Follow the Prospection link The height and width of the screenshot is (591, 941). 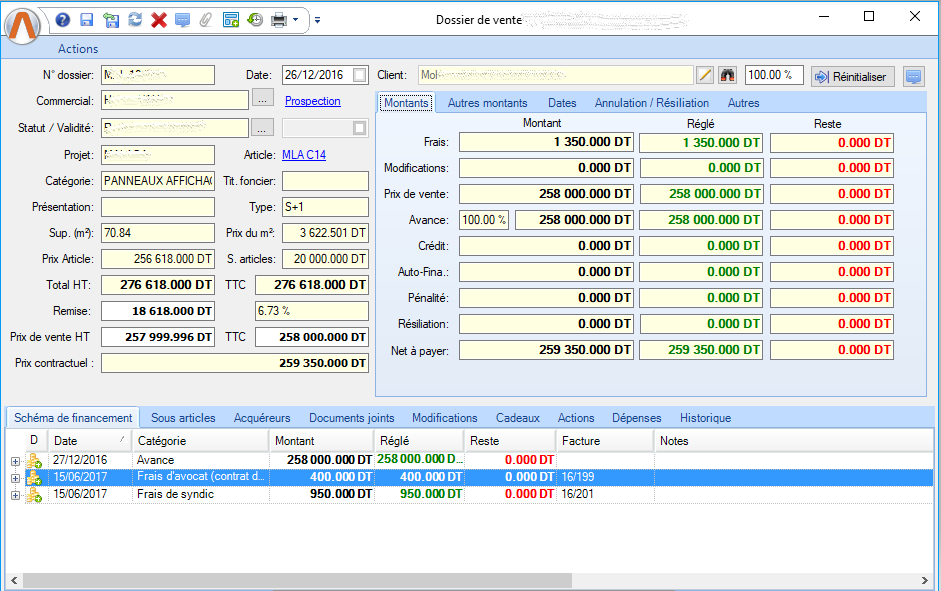tap(312, 101)
